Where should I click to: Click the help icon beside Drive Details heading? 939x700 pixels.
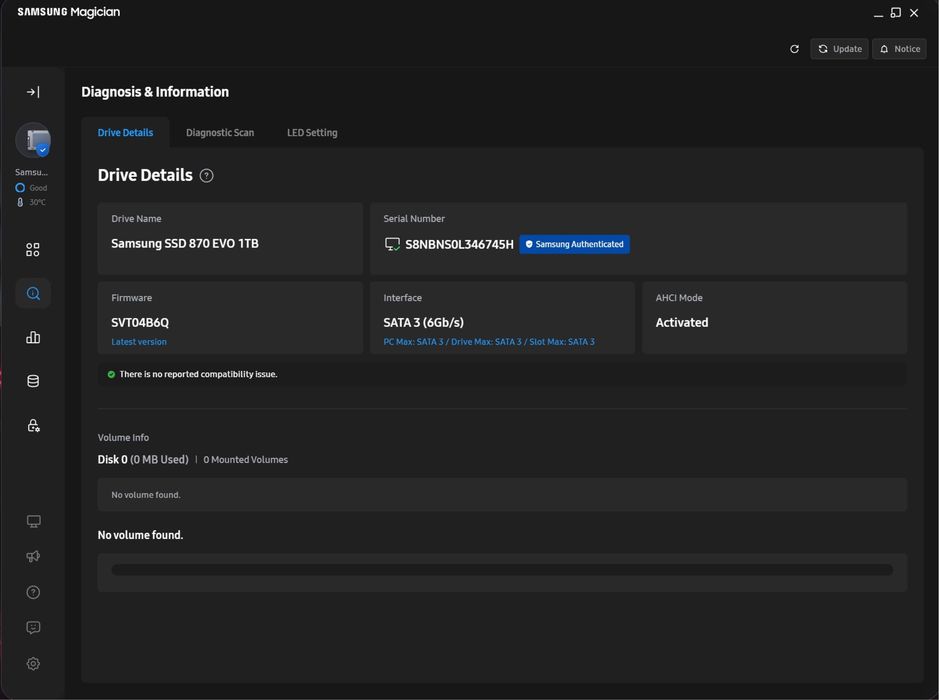(x=207, y=175)
